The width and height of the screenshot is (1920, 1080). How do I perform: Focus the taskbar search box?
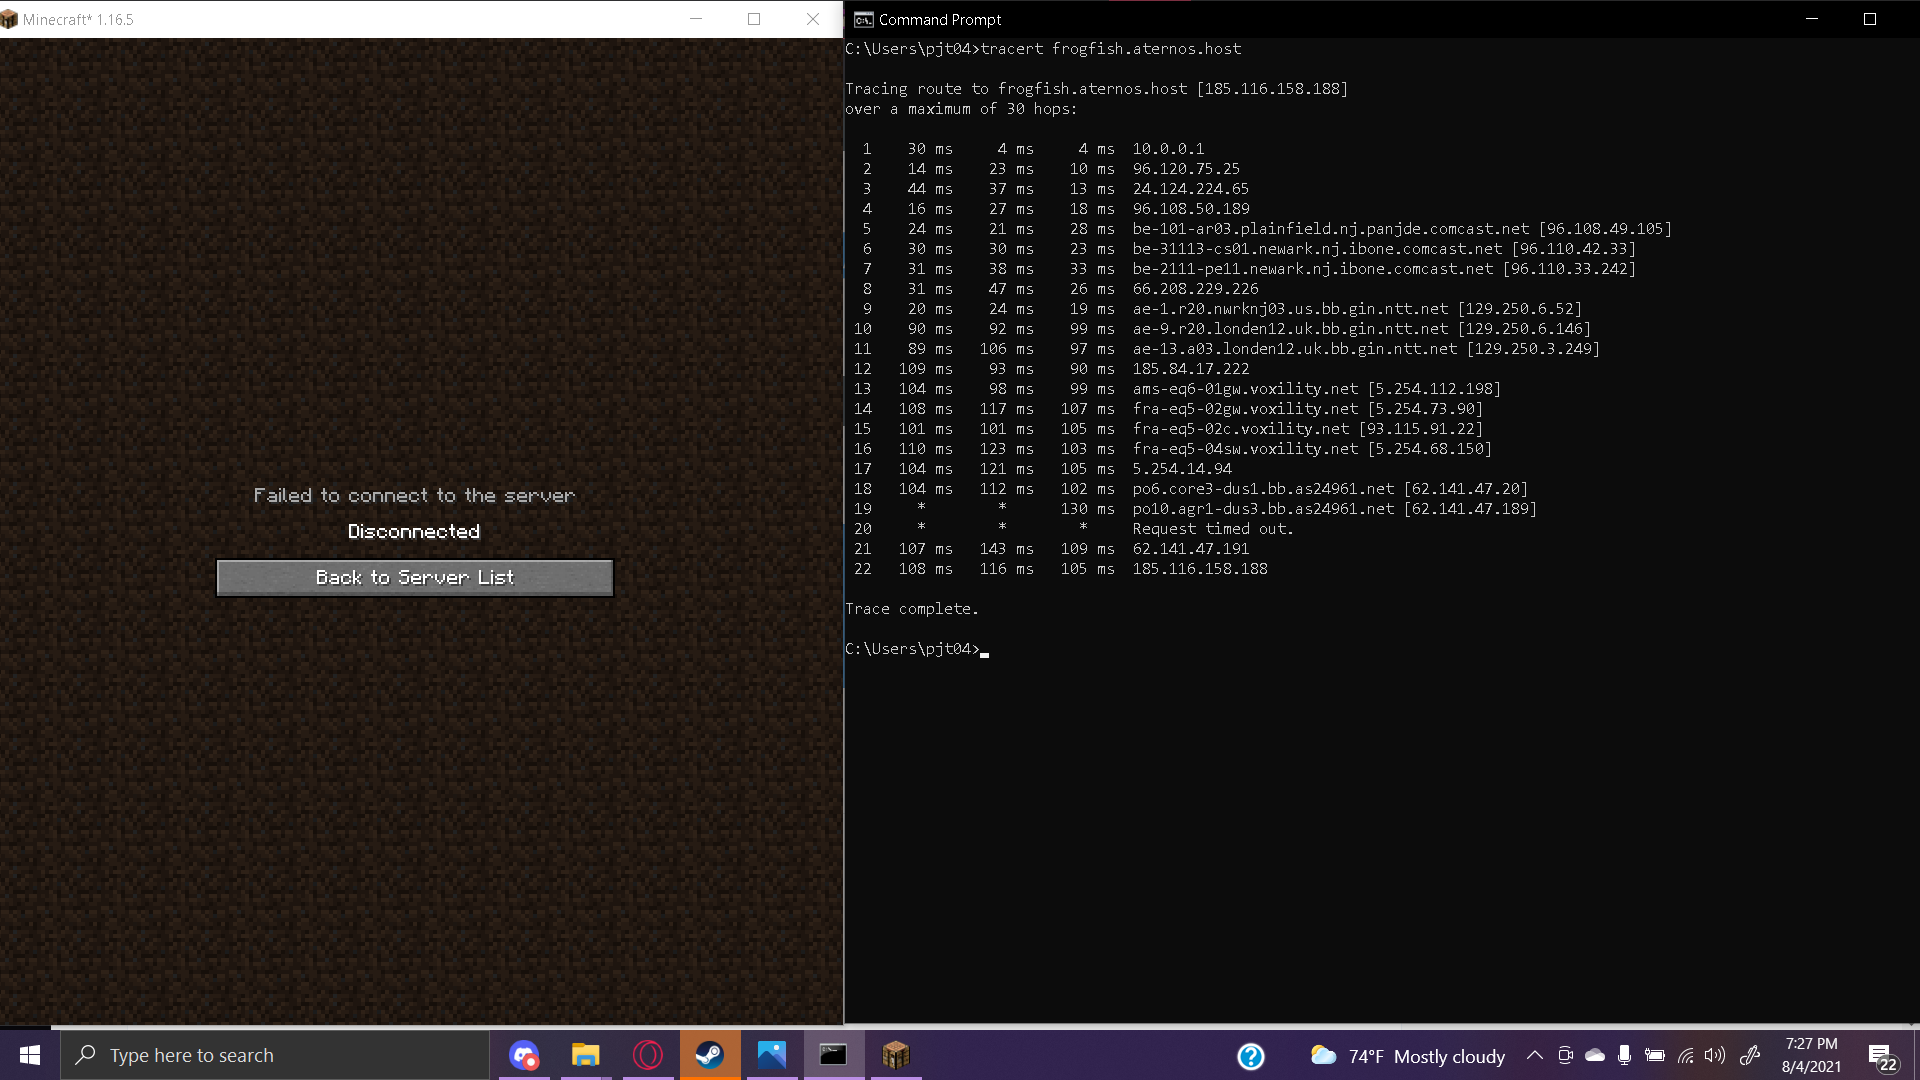point(275,1055)
